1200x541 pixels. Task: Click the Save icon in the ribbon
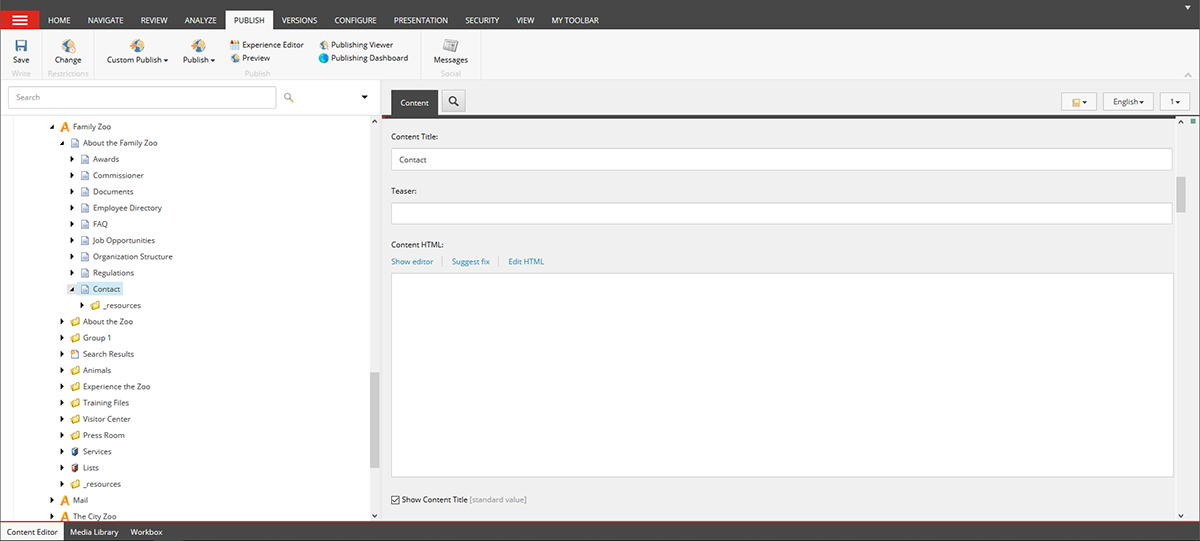tap(21, 46)
